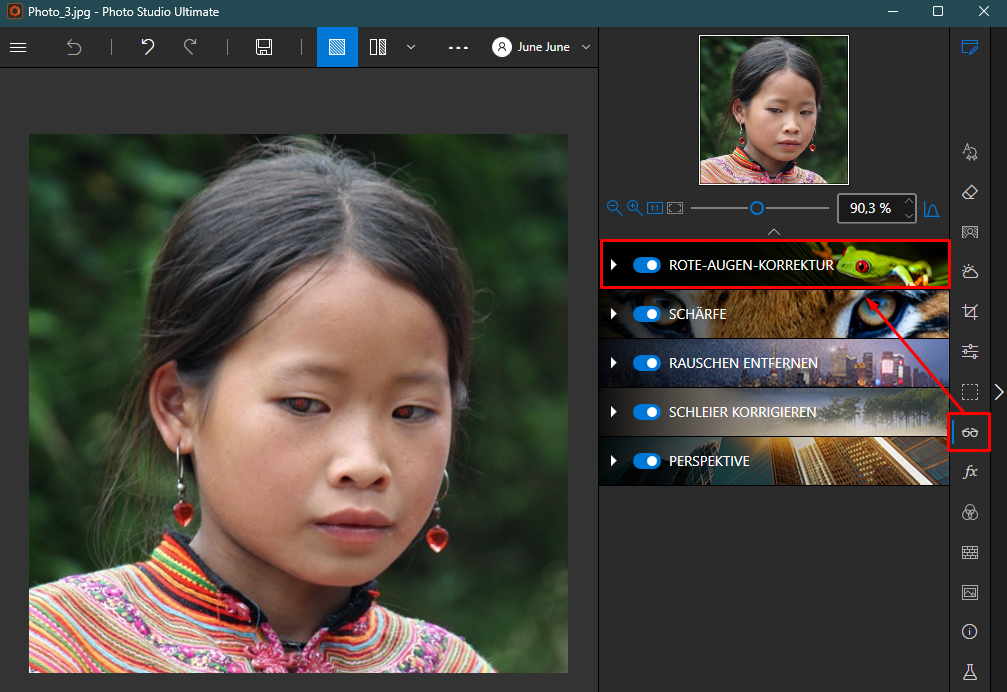Select the Crop tool icon

click(x=969, y=311)
